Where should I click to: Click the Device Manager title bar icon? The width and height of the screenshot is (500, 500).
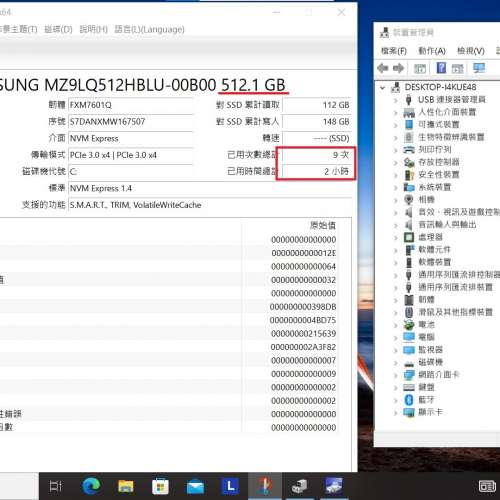pos(385,32)
